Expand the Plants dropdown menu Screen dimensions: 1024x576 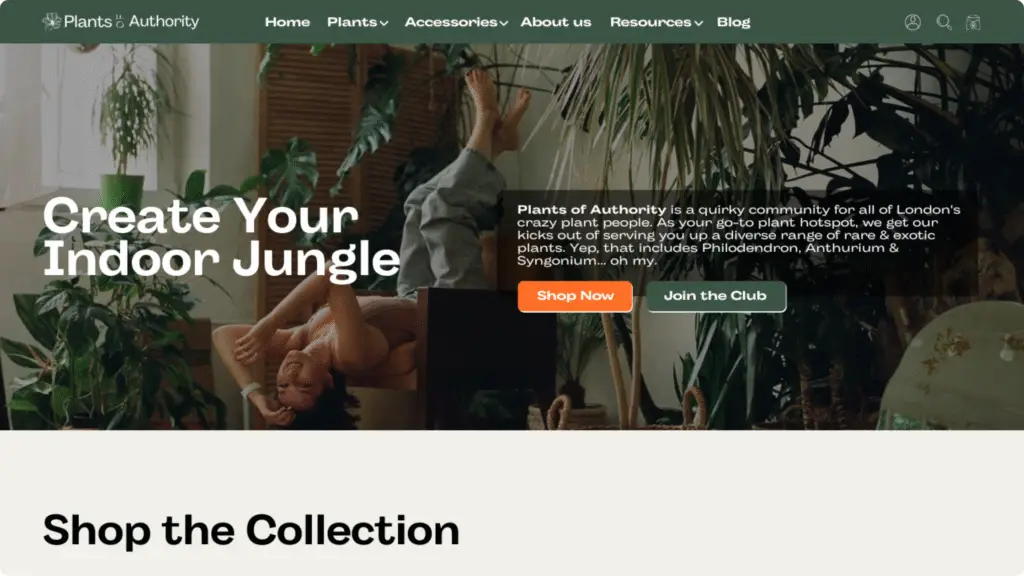(x=357, y=22)
